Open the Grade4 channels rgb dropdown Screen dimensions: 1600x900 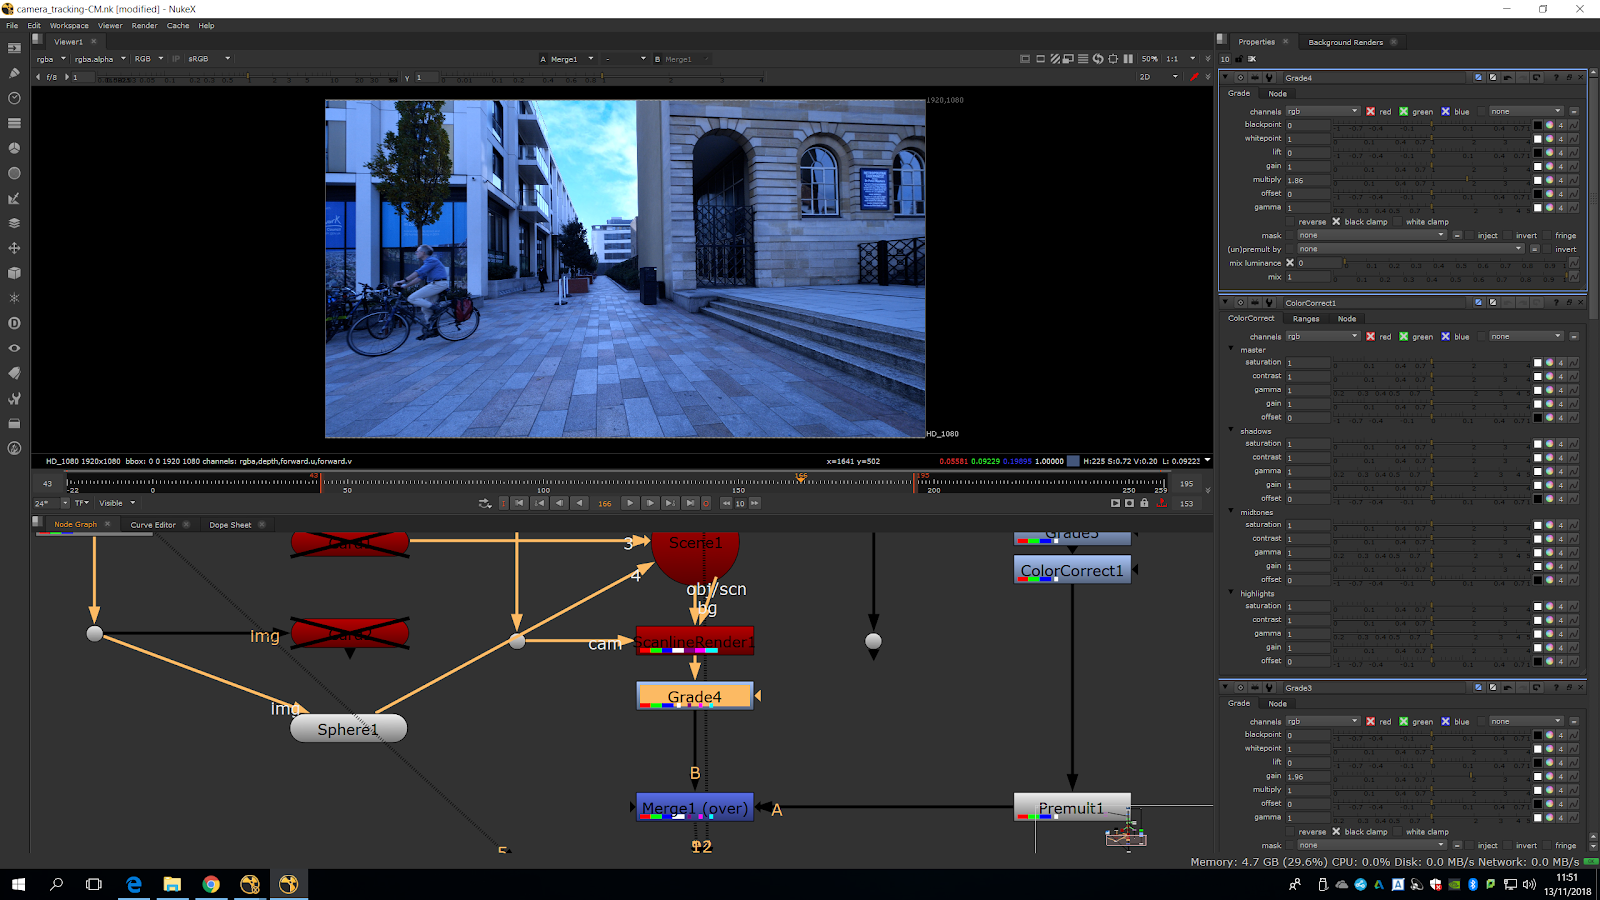(x=1322, y=112)
